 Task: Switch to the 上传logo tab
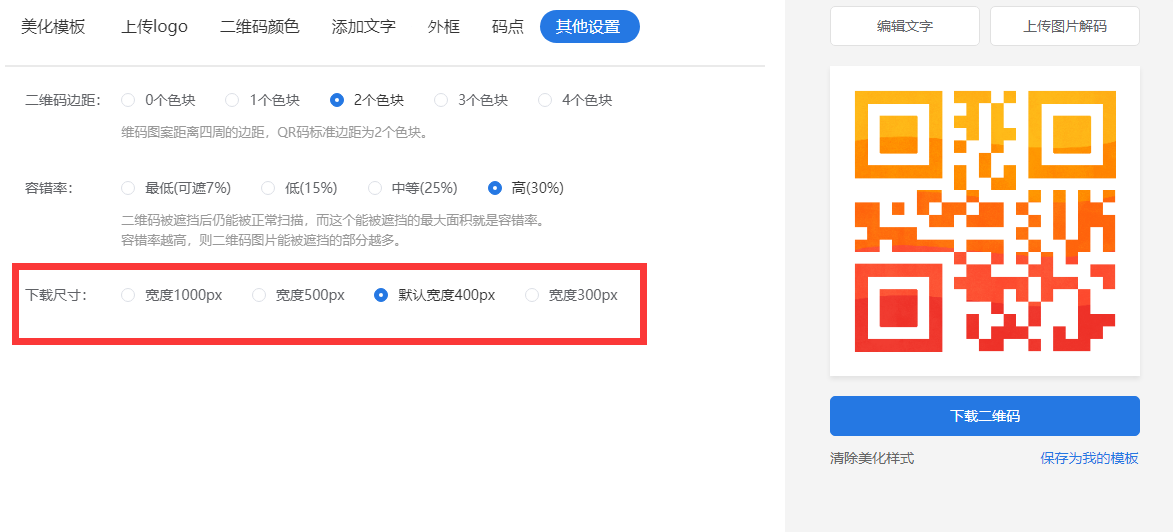click(154, 27)
